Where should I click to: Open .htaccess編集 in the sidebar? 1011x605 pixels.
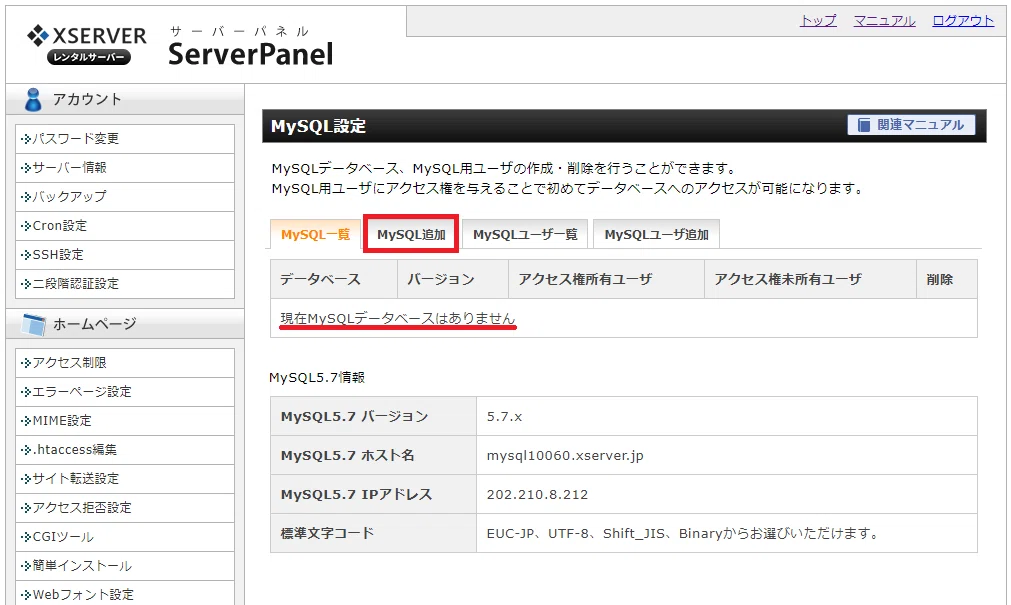click(125, 450)
